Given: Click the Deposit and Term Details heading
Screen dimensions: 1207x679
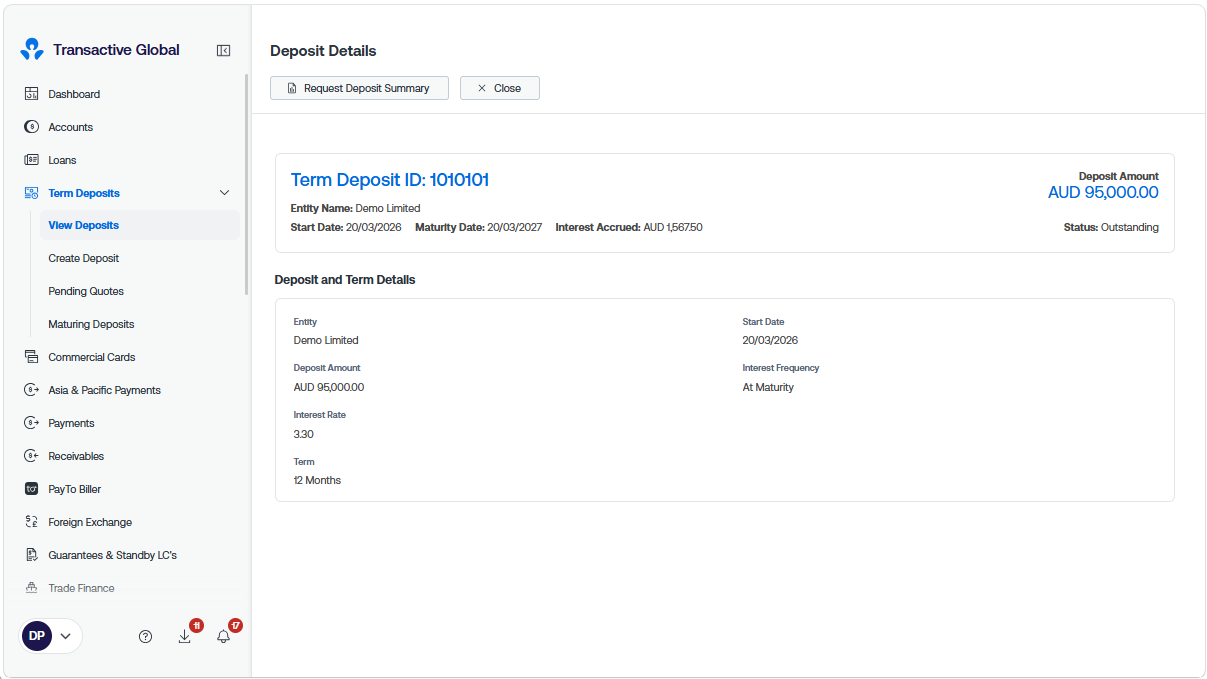Looking at the screenshot, I should click(345, 280).
